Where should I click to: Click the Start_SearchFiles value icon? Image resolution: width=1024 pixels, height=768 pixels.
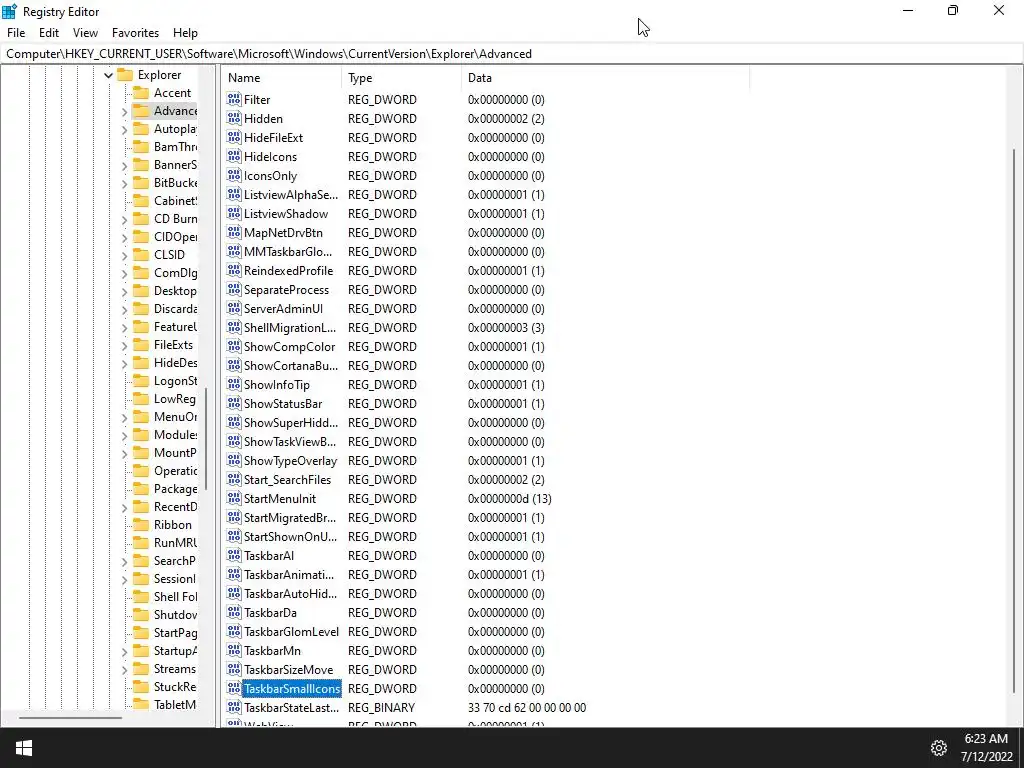tap(234, 479)
